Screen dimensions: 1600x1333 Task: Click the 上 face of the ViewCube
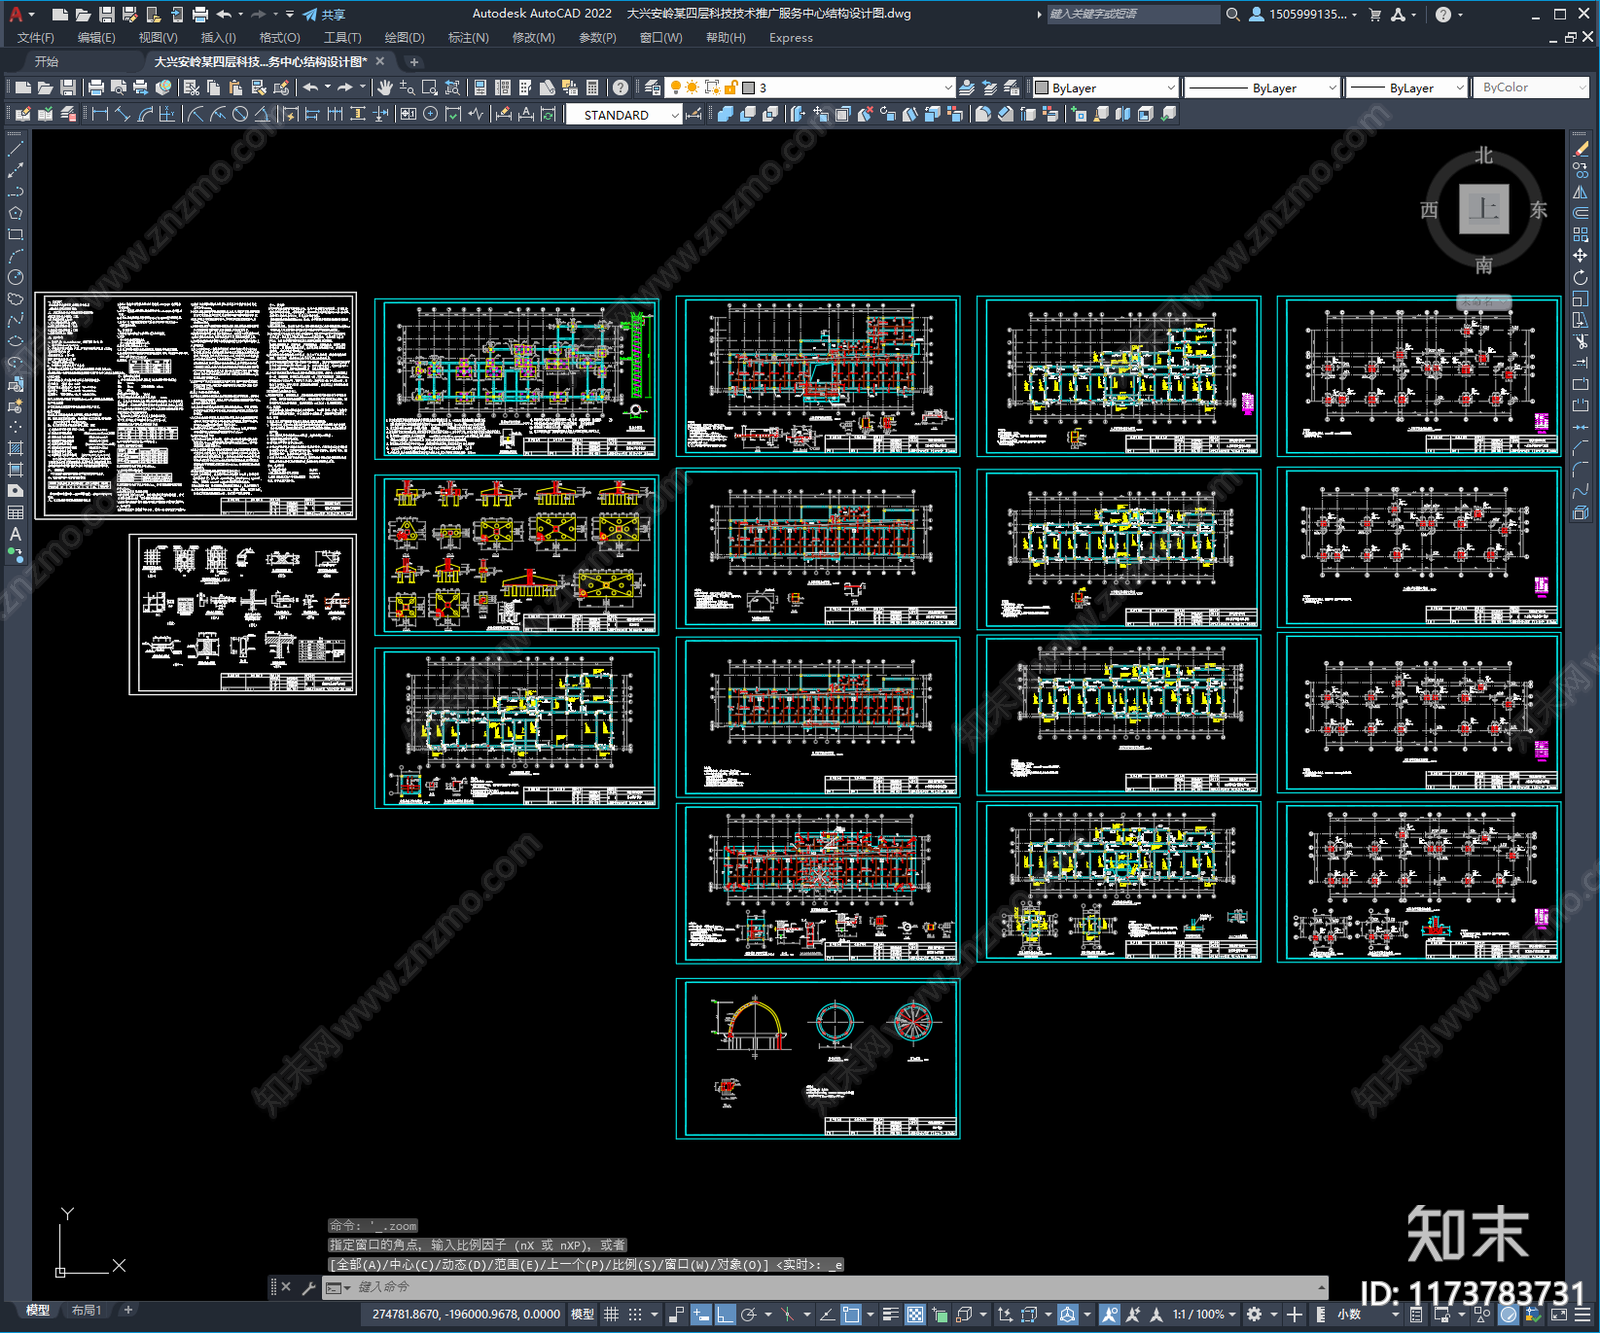(x=1484, y=210)
